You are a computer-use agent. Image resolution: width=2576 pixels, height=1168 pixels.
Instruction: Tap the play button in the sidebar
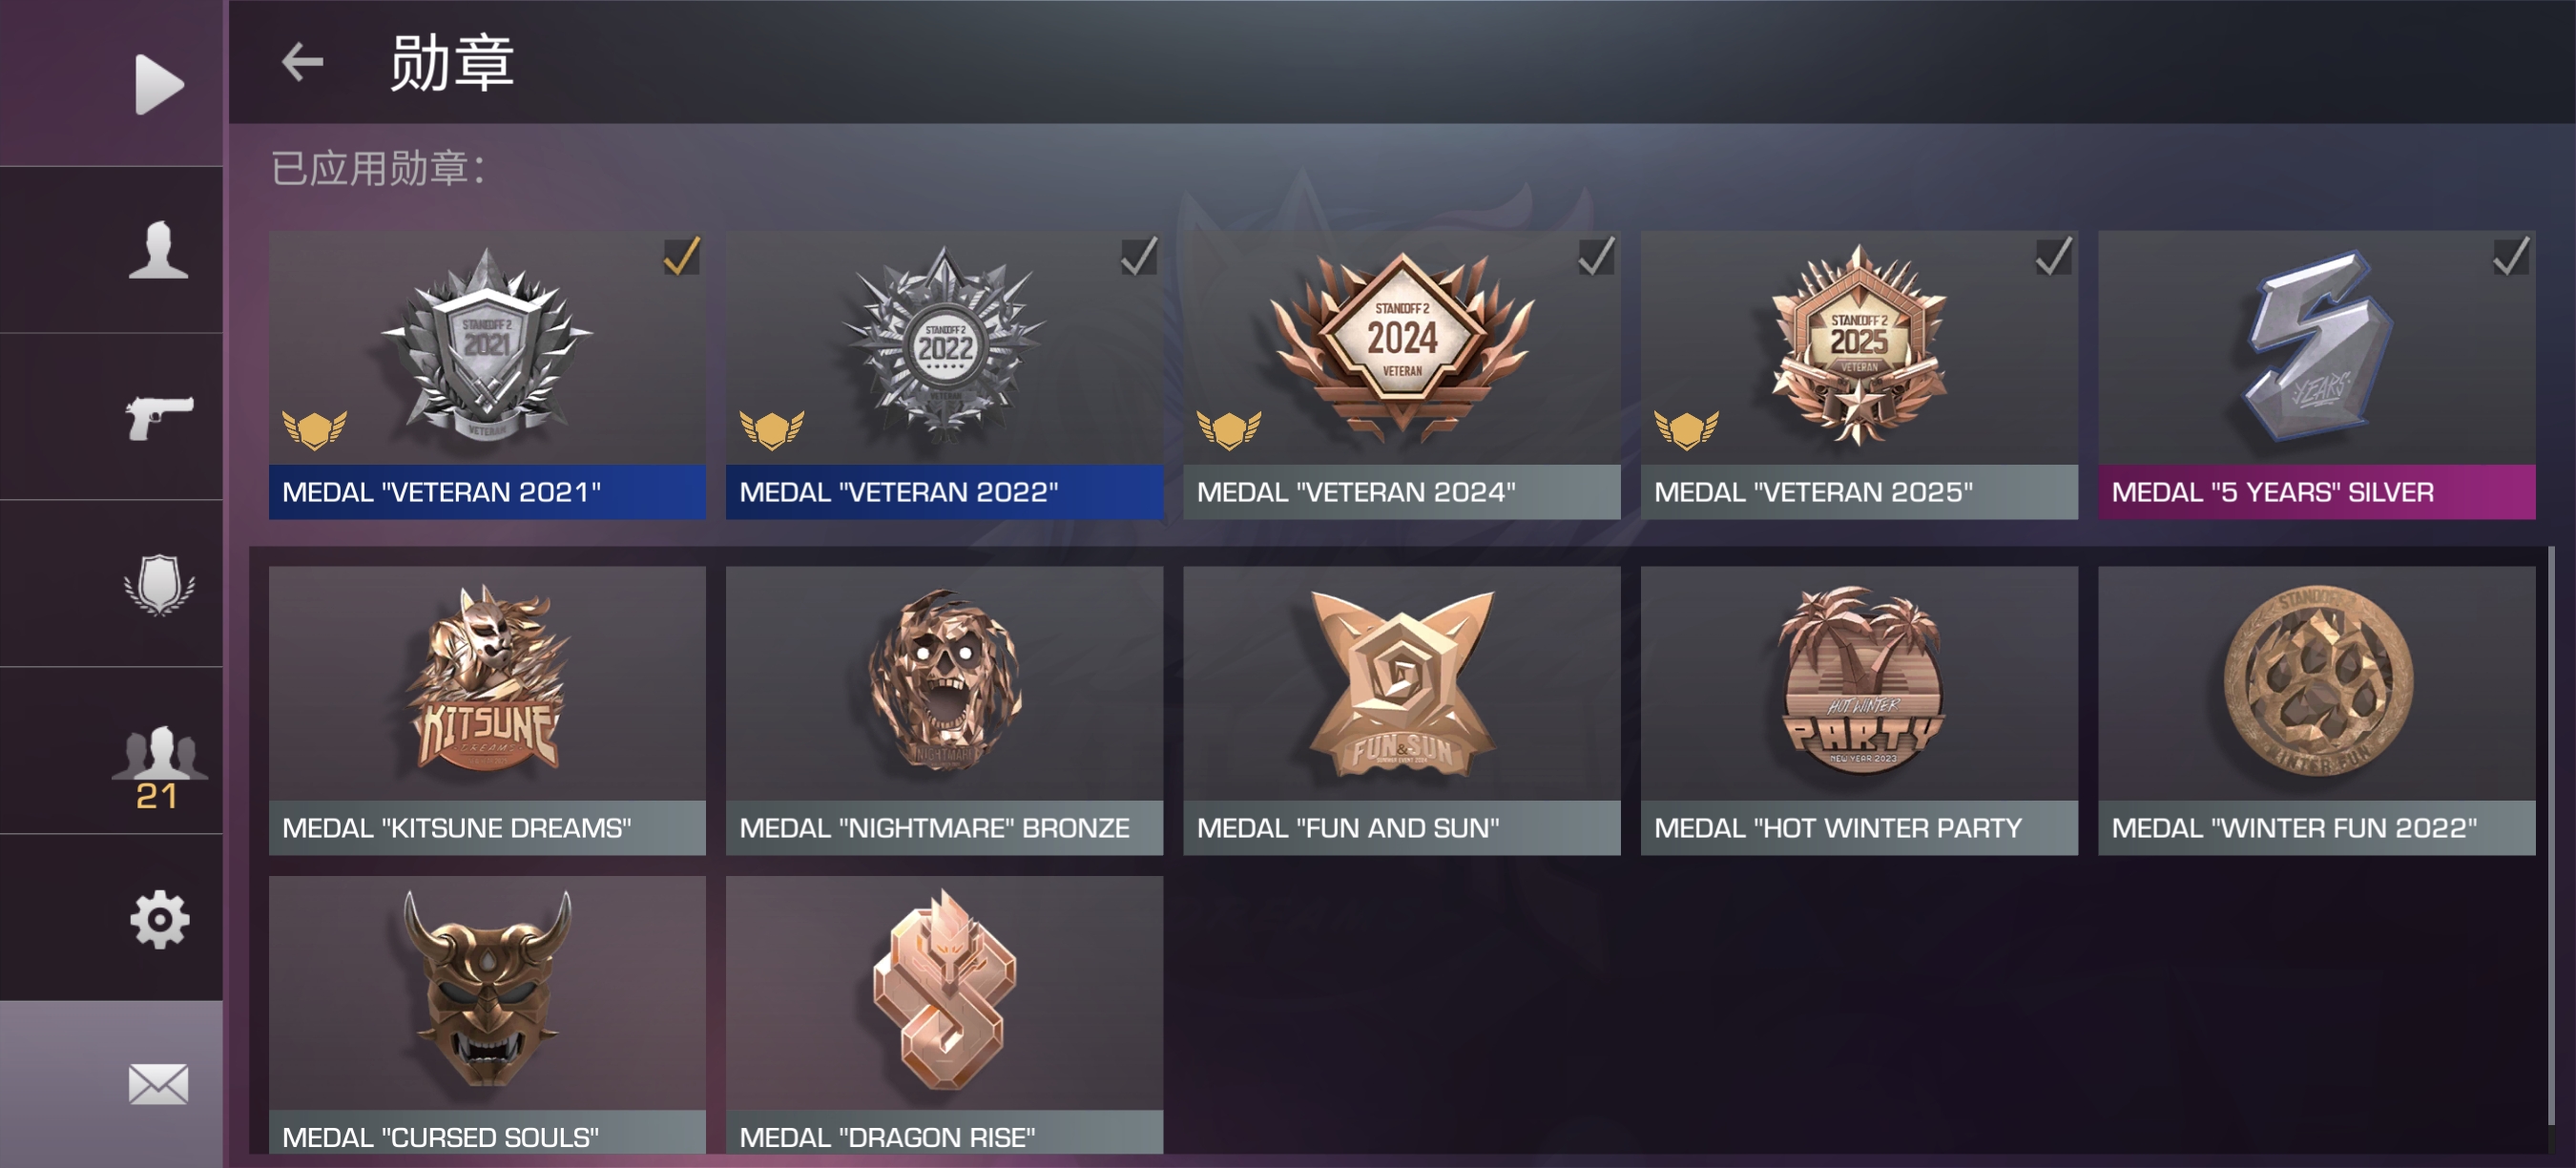[x=159, y=84]
